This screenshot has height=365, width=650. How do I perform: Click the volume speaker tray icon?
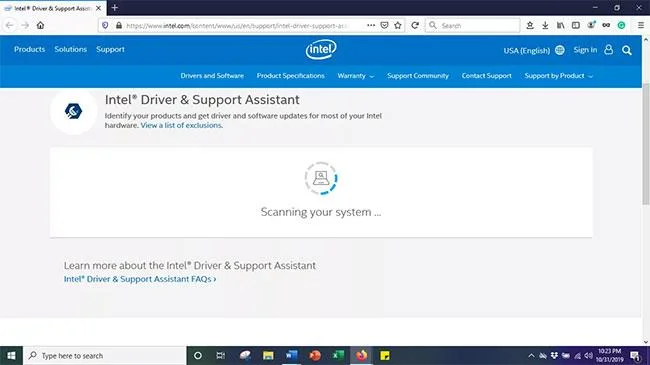click(589, 356)
